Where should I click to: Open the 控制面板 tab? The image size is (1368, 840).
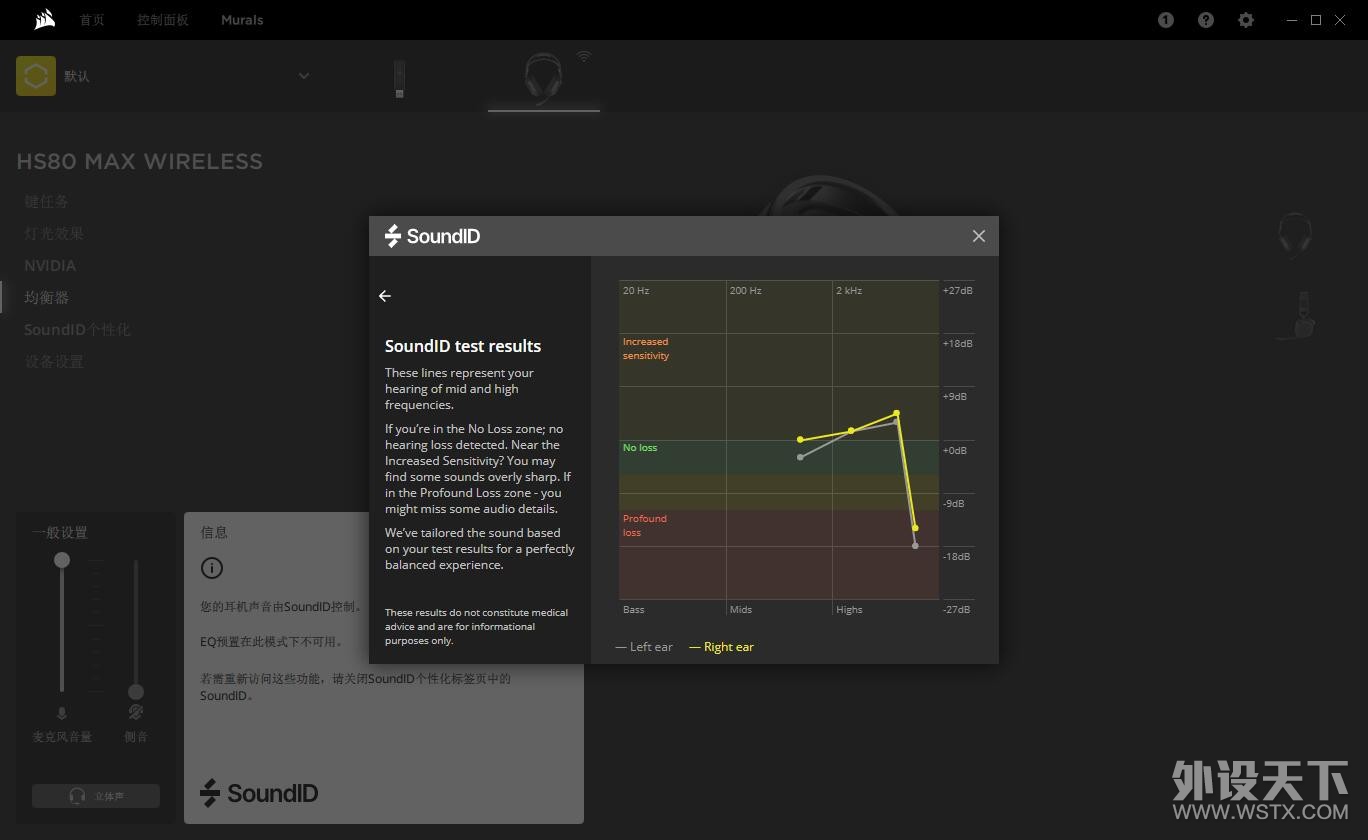163,20
